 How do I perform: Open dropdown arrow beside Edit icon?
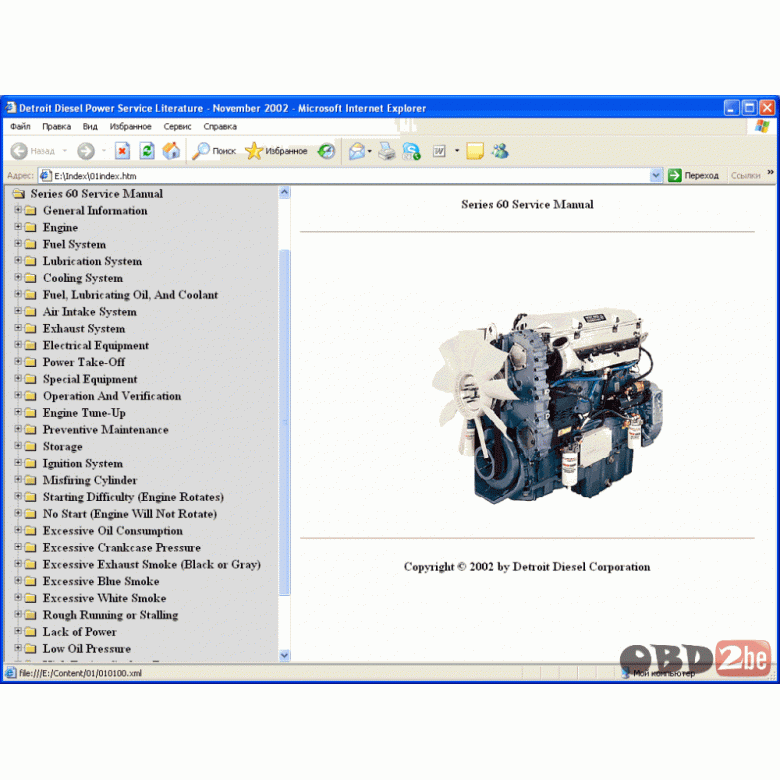pyautogui.click(x=457, y=151)
